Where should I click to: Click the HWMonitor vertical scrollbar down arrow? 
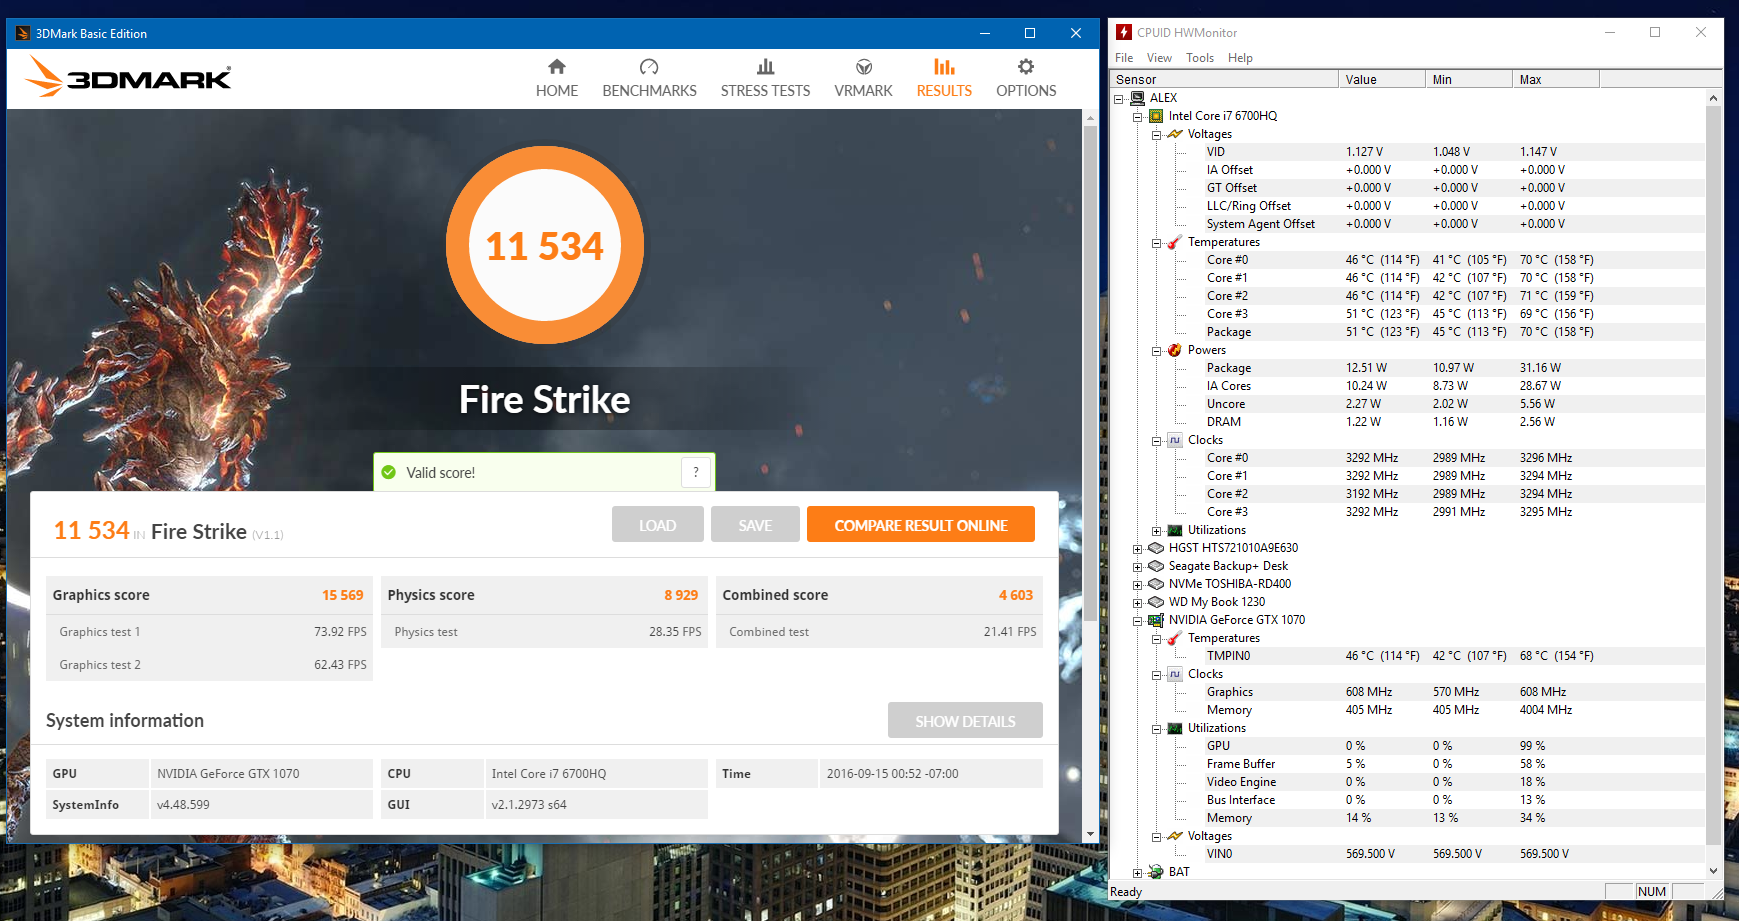click(x=1713, y=870)
